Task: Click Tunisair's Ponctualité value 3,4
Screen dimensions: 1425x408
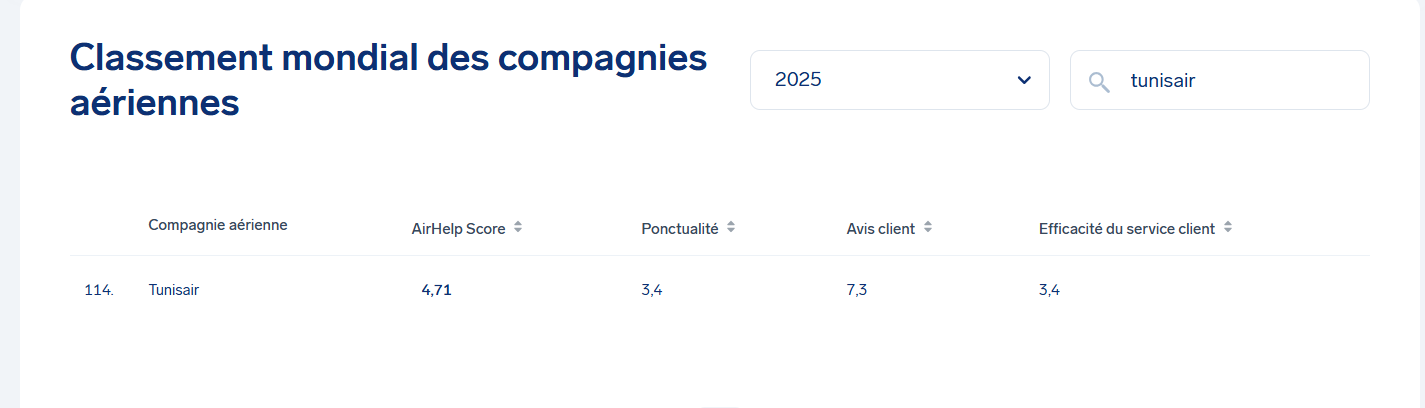Action: pos(652,291)
